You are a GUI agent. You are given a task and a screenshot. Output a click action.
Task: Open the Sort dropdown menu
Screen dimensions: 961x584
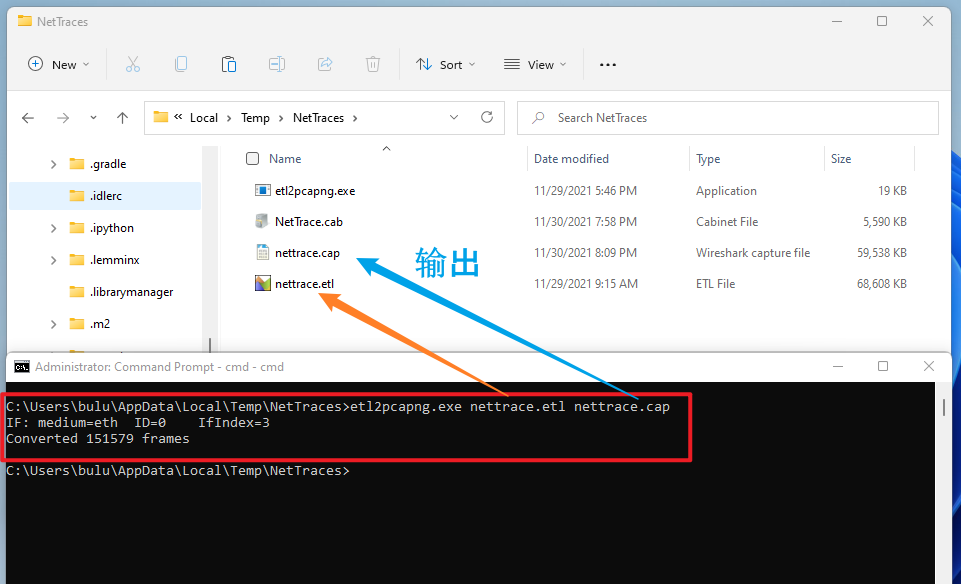tap(447, 64)
